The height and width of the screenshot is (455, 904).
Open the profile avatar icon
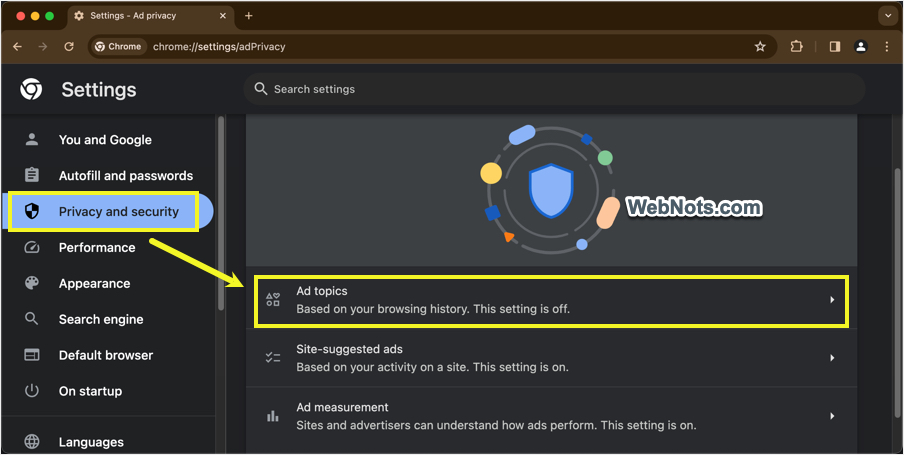[x=860, y=46]
